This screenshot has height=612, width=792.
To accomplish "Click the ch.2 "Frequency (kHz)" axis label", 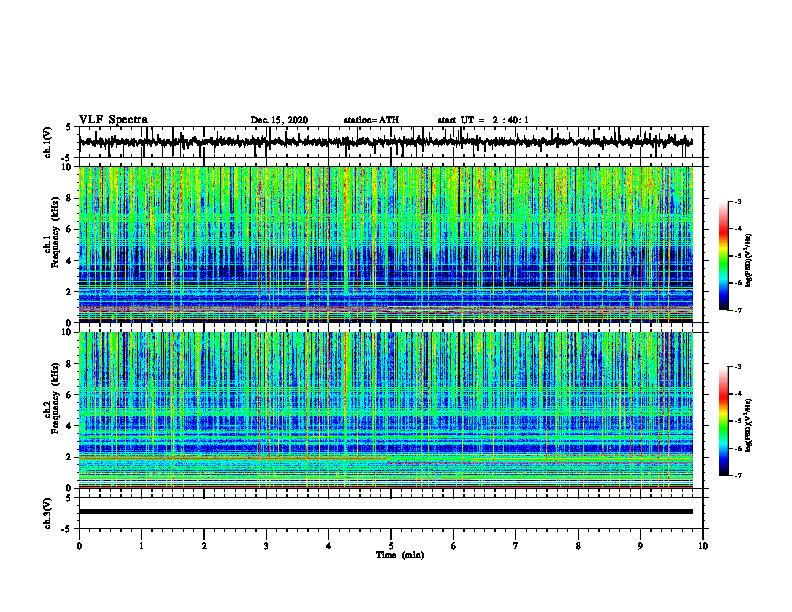I will [55, 398].
